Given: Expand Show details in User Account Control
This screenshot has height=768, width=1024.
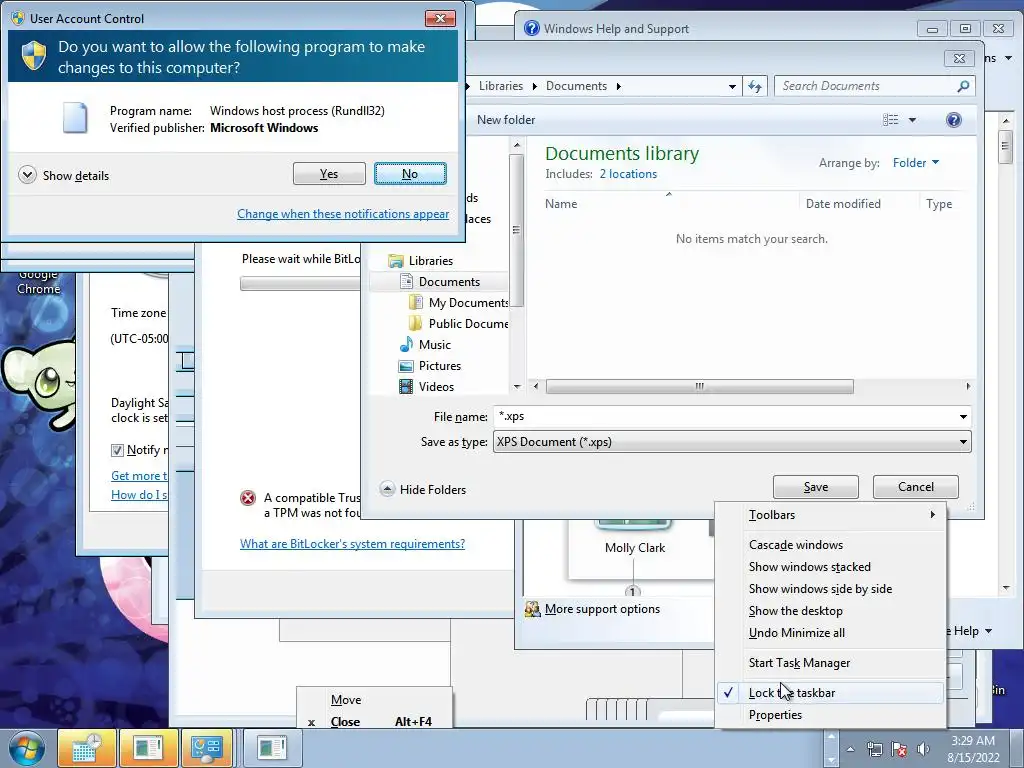Looking at the screenshot, I should click(64, 175).
